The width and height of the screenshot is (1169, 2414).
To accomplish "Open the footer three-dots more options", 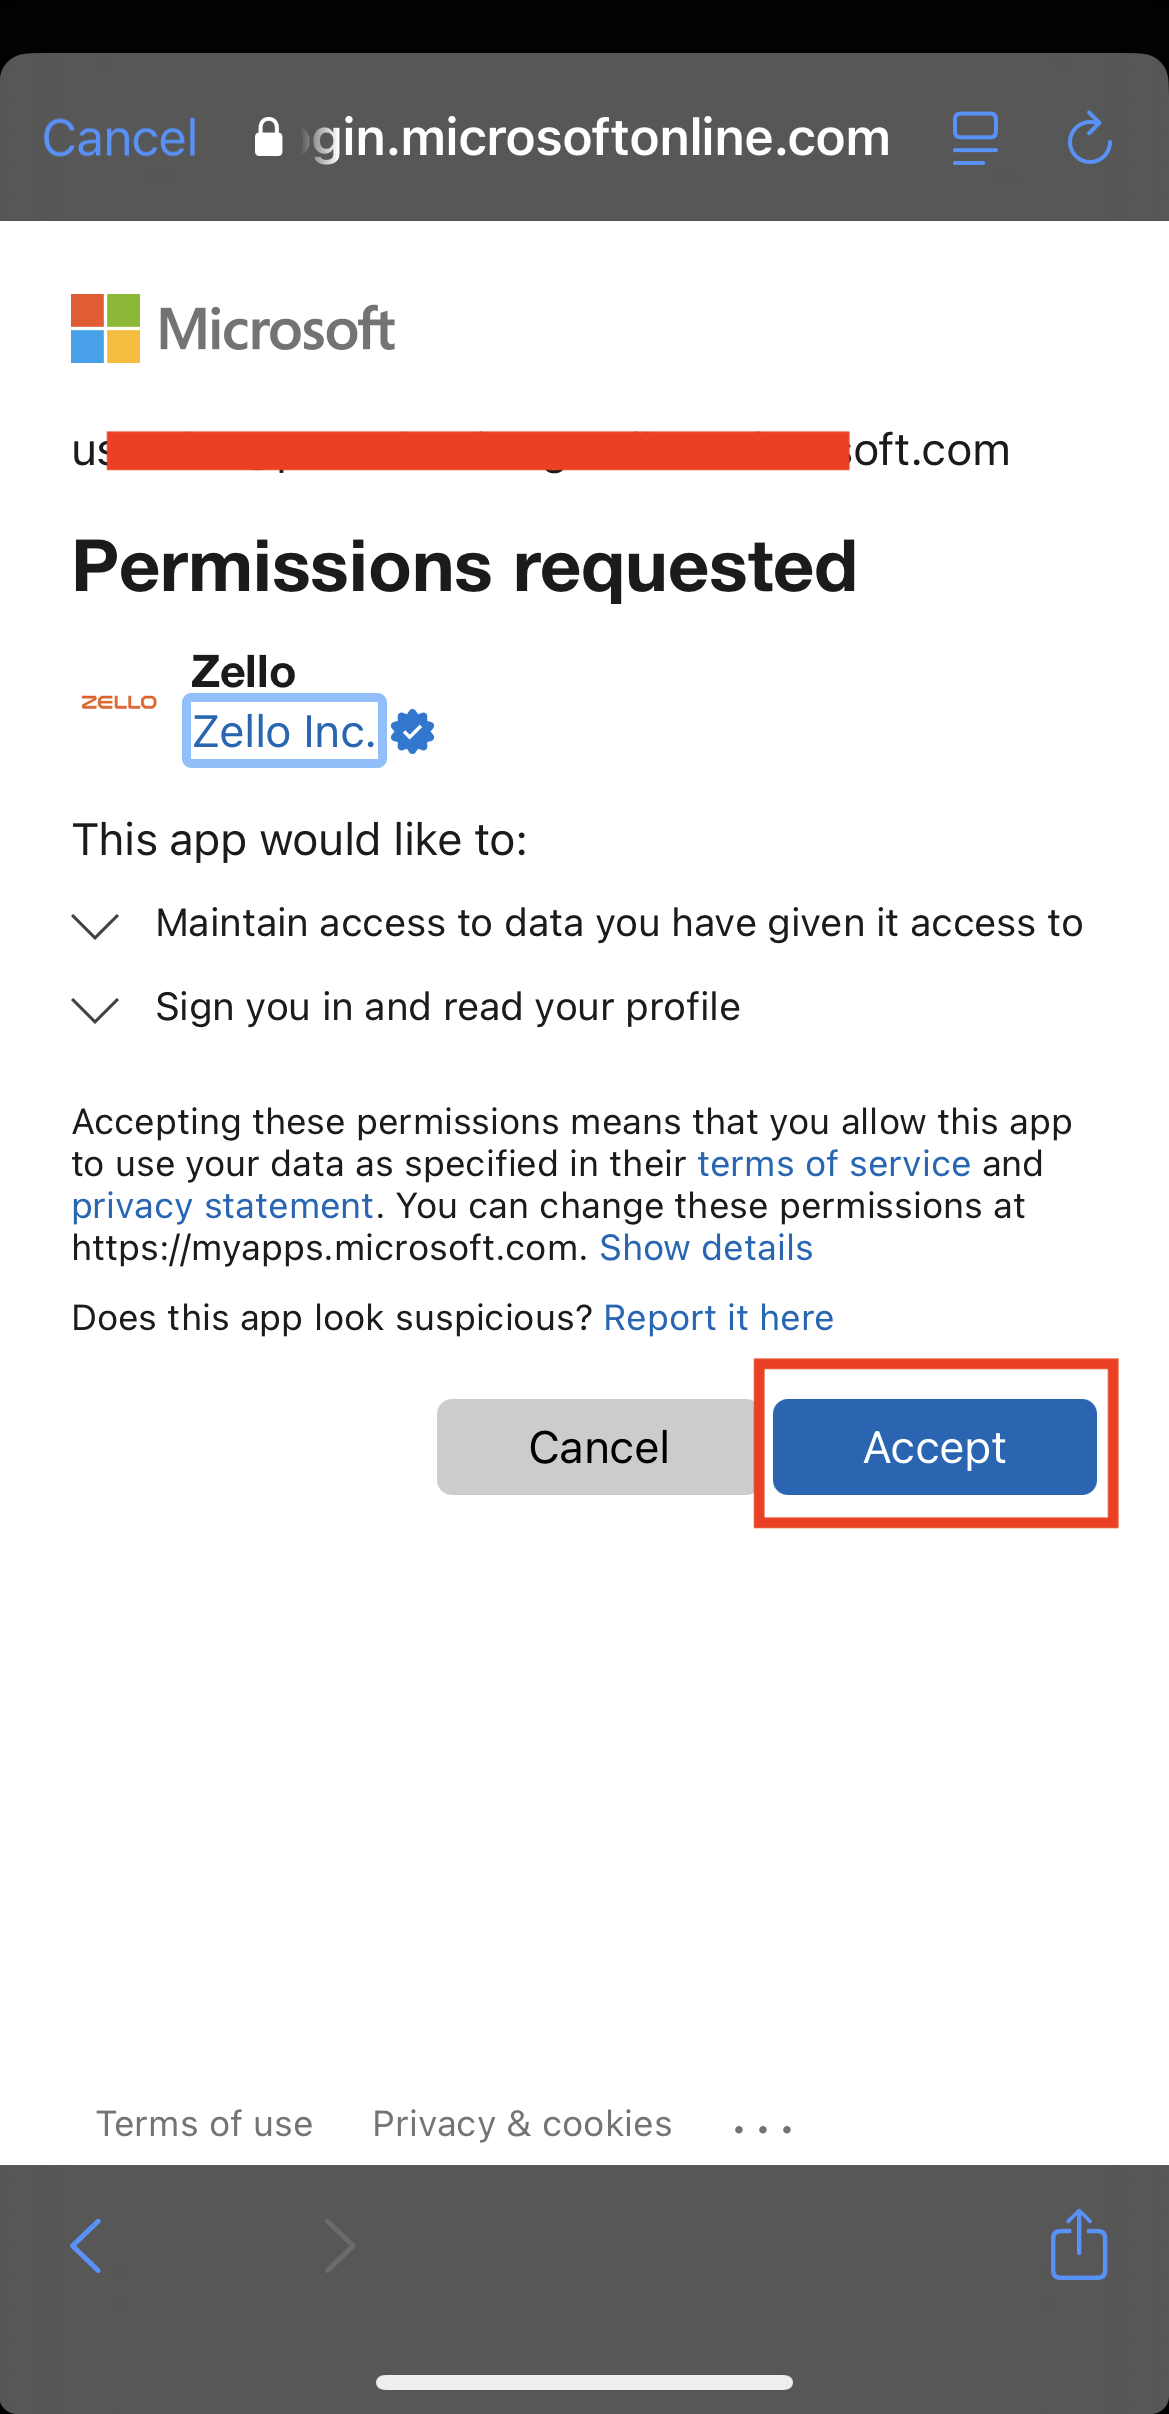I will 763,2129.
